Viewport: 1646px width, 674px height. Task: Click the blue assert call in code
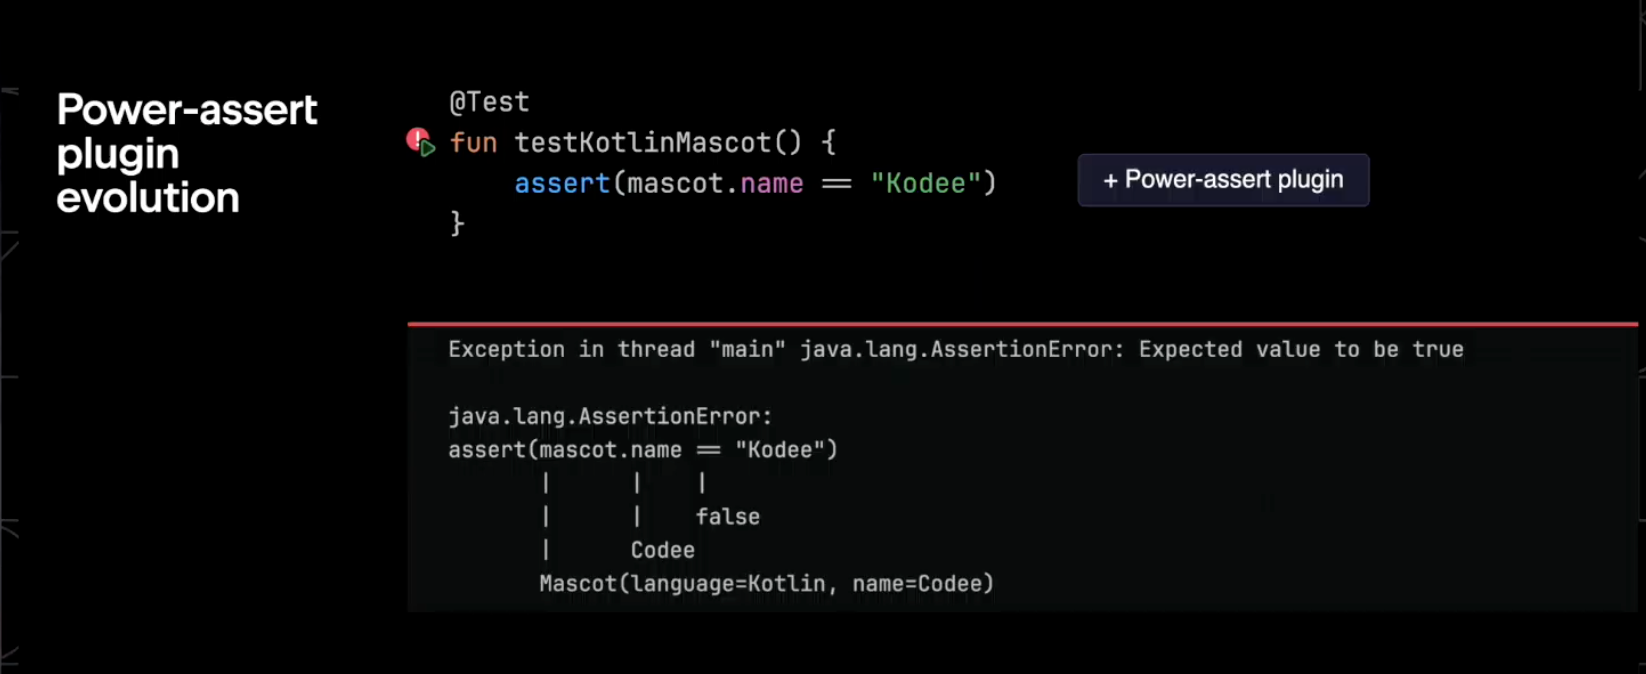point(562,183)
